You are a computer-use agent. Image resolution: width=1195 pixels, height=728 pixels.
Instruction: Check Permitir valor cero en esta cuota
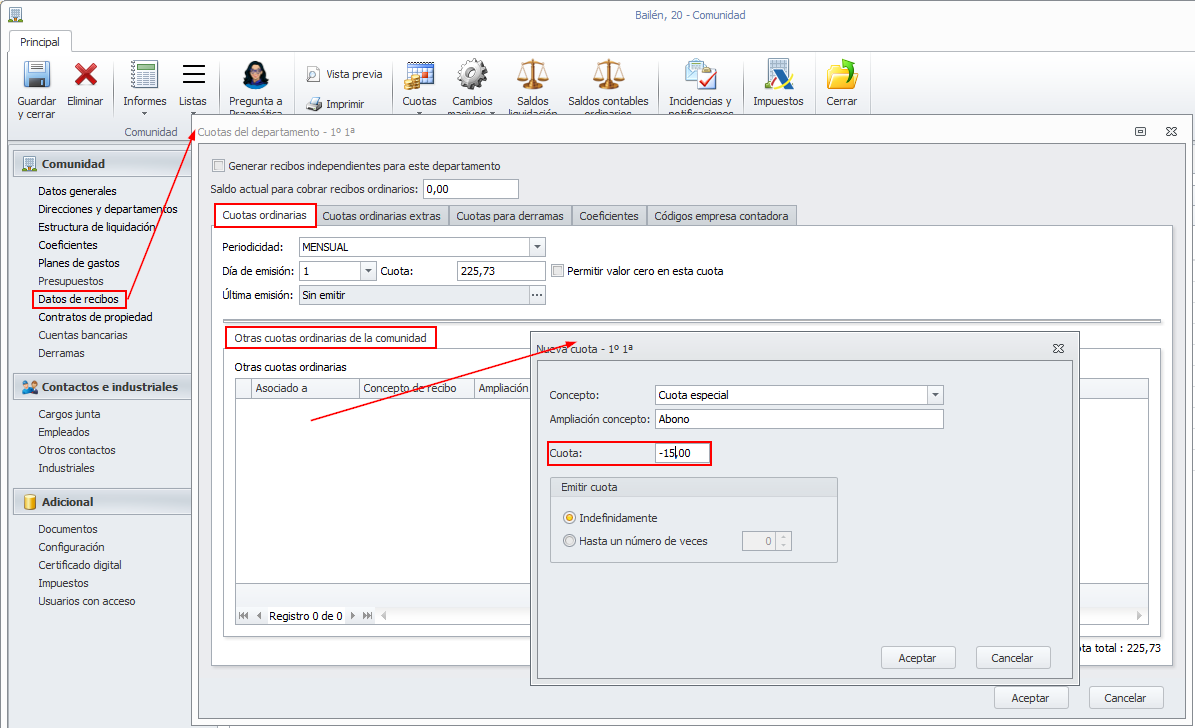(558, 271)
